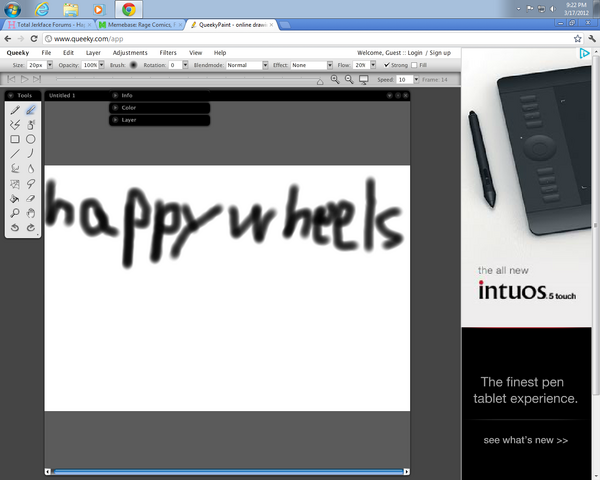The image size is (600, 480).
Task: Select the water drop Blur tool
Action: (31, 169)
